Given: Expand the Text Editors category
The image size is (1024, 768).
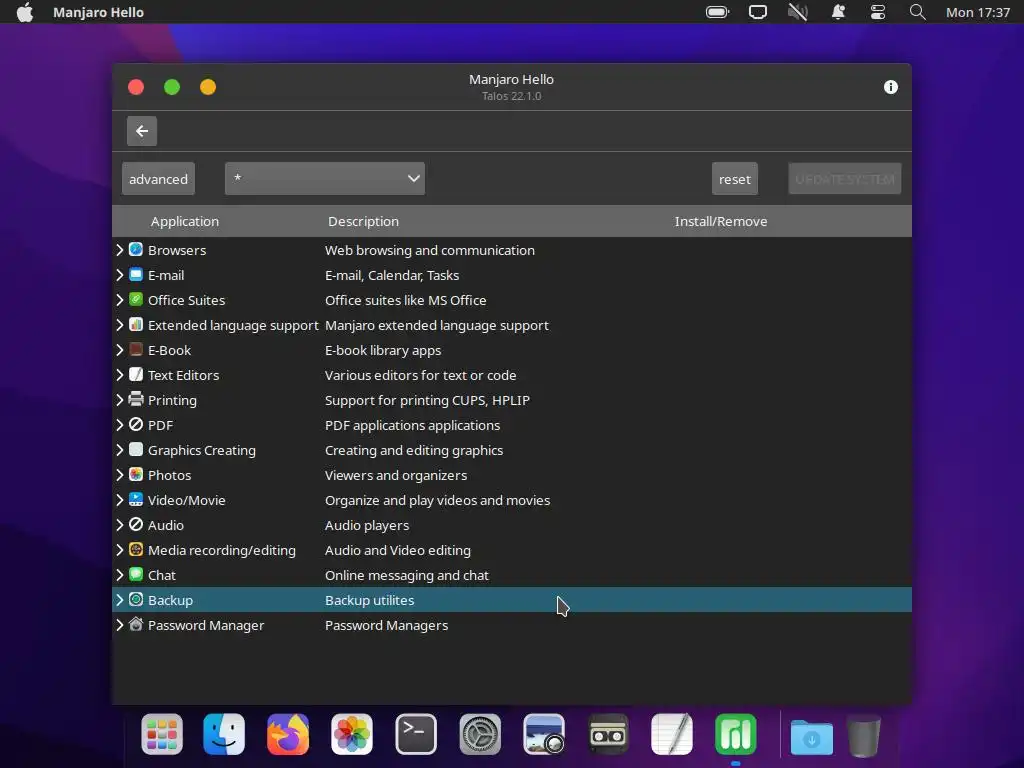Looking at the screenshot, I should coord(120,375).
